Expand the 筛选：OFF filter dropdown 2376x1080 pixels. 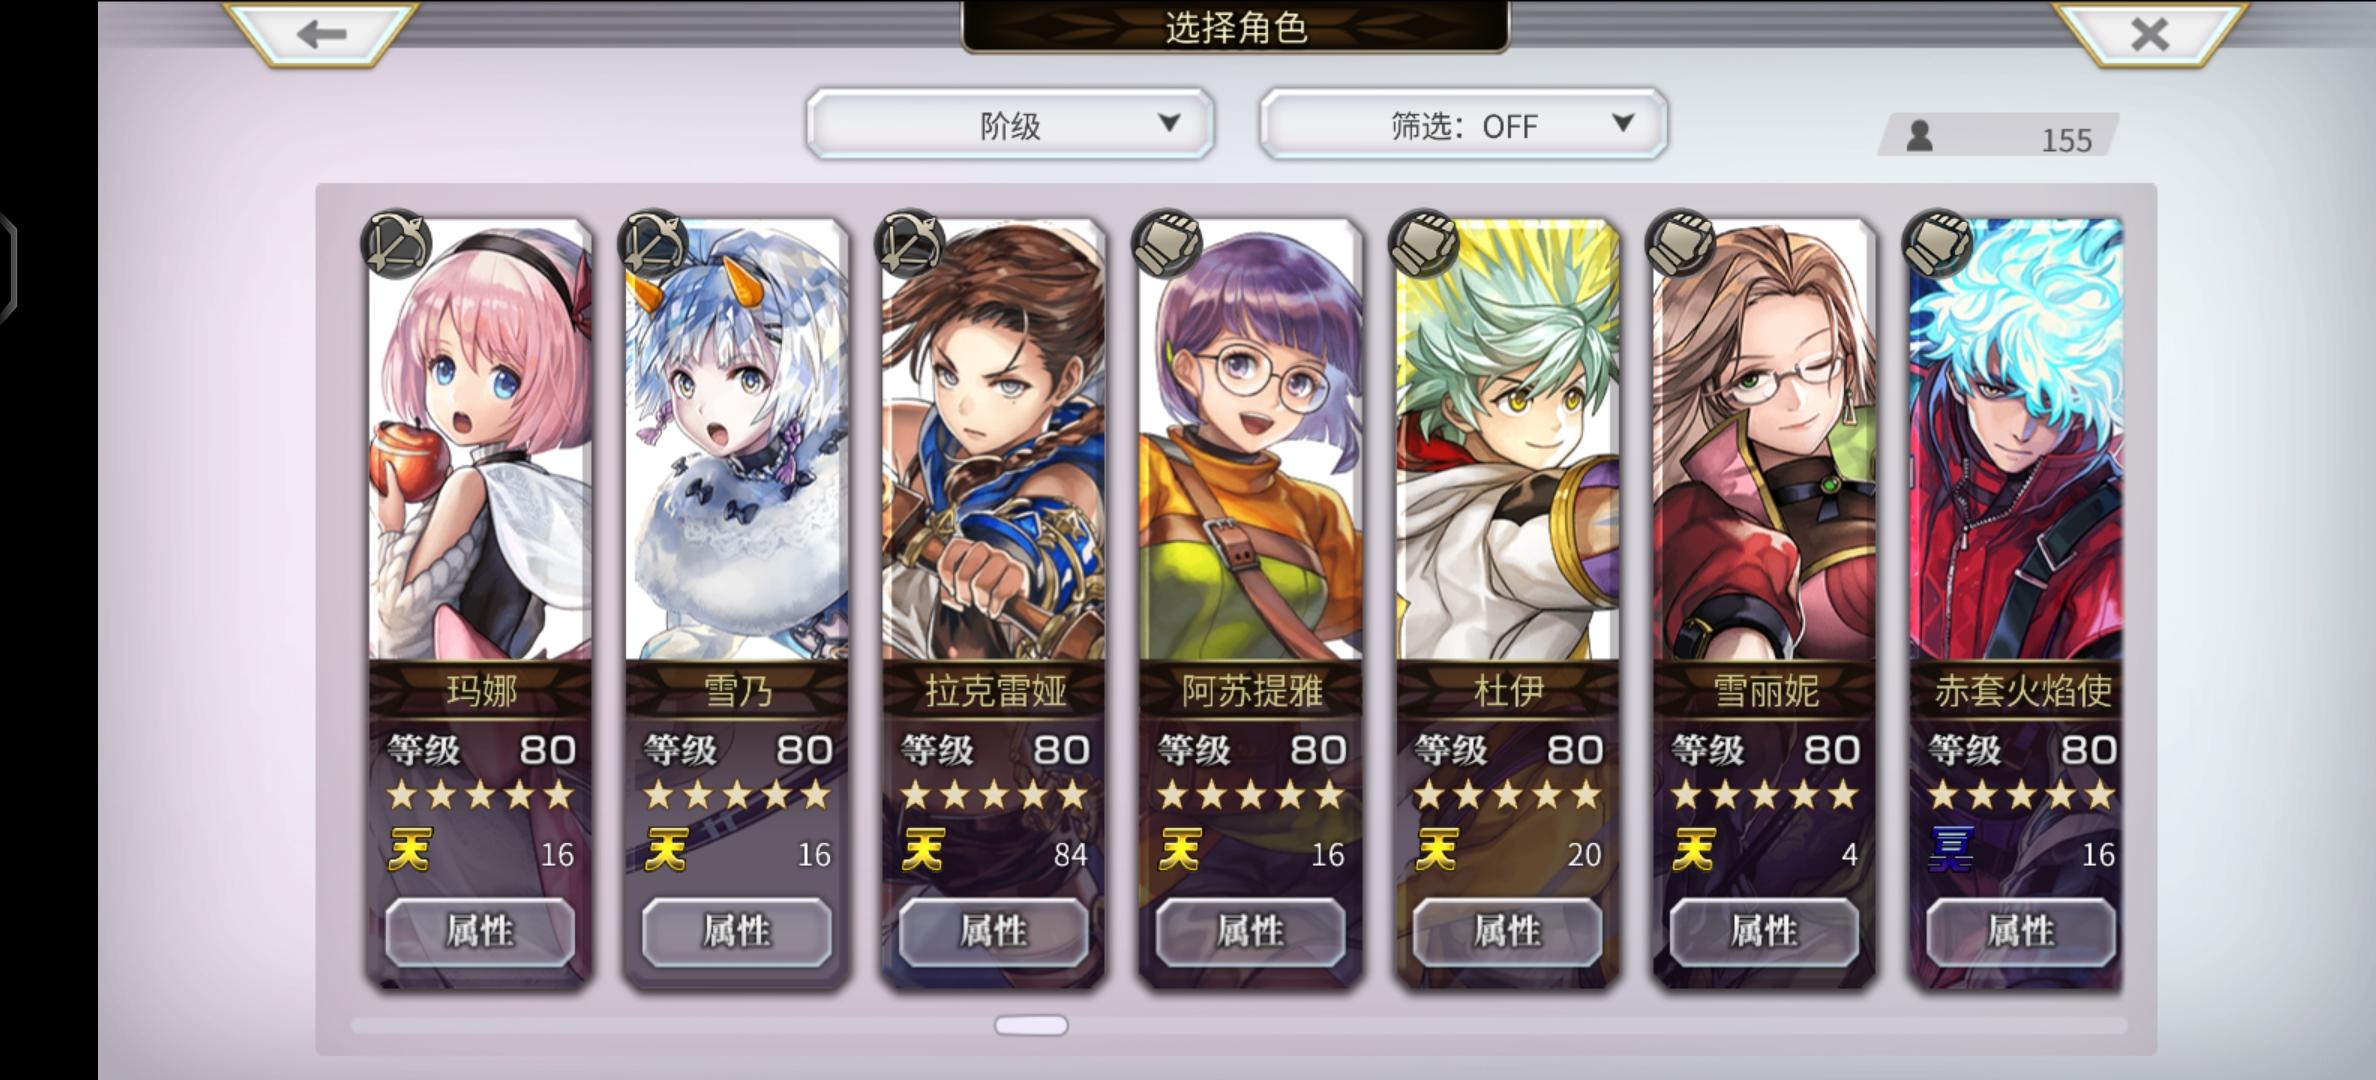(1463, 124)
